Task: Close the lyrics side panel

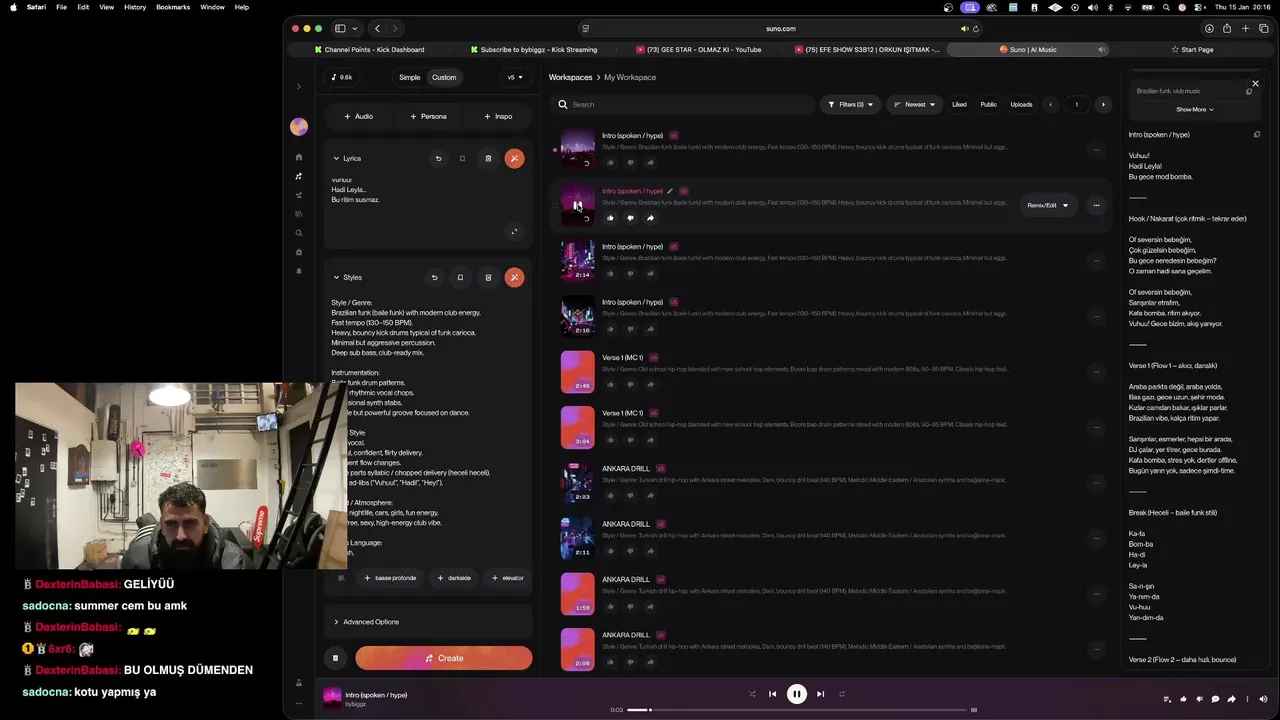Action: tap(1255, 84)
